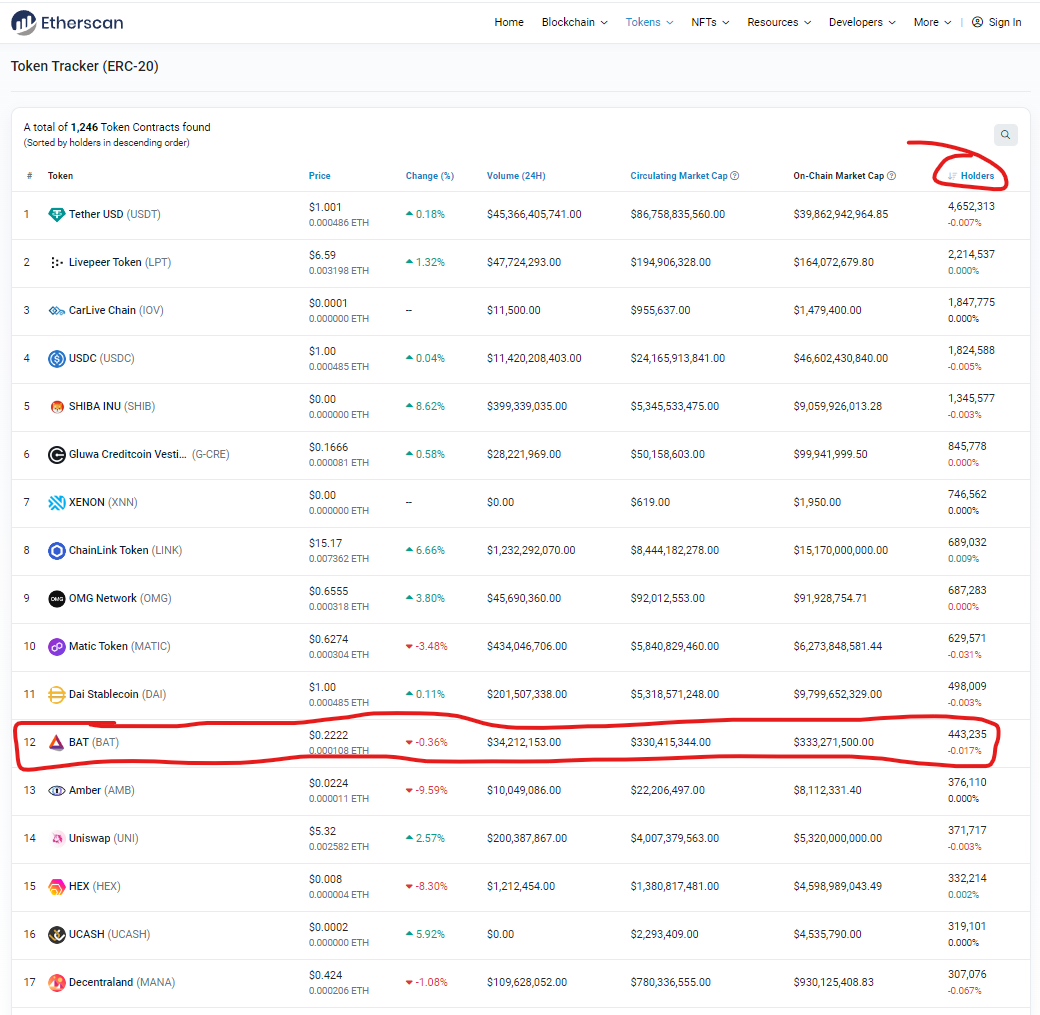The image size is (1040, 1015).
Task: Sort by Circulating Market Cap column
Action: (679, 176)
